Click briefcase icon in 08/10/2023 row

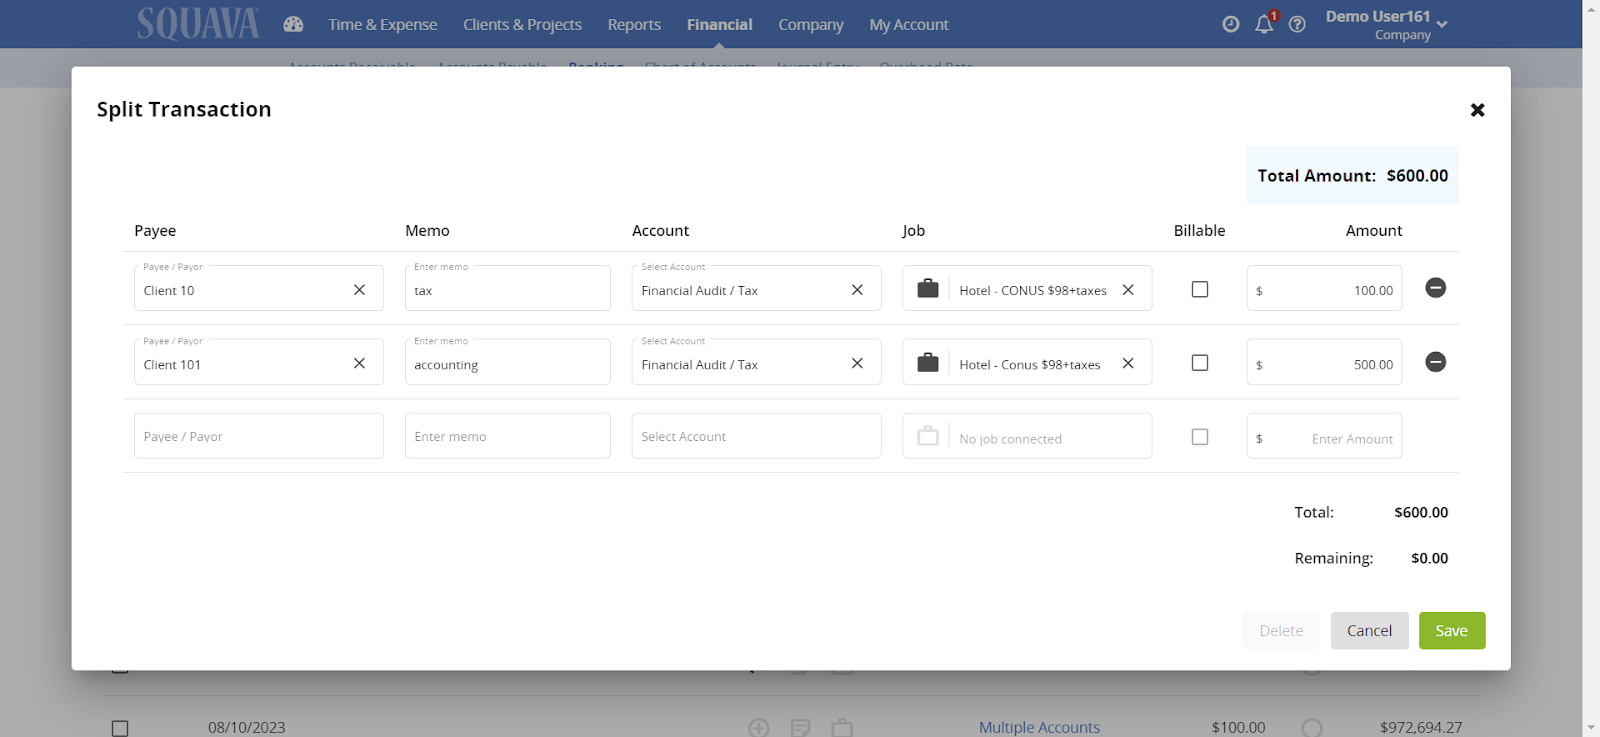[x=842, y=728]
